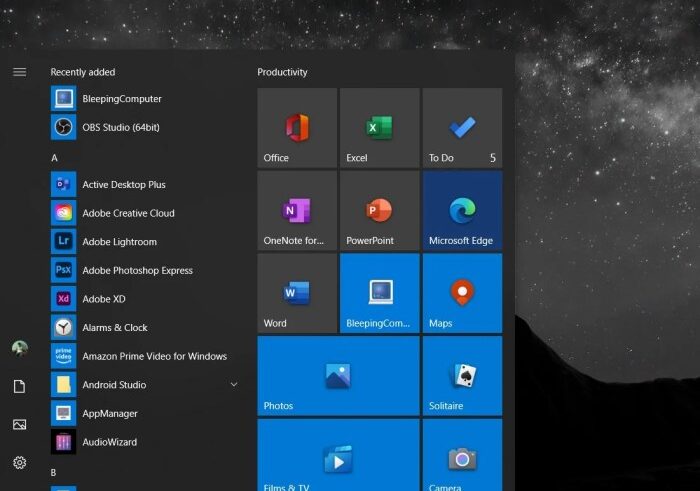700x491 pixels.
Task: Launch Solitaire tile
Action: click(462, 376)
